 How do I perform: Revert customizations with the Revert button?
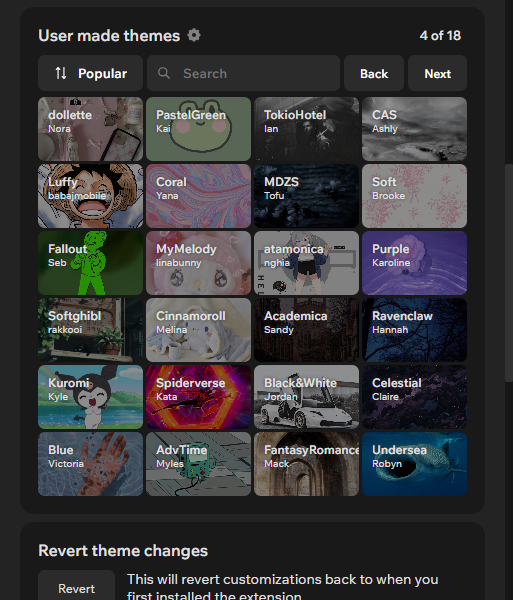point(77,587)
